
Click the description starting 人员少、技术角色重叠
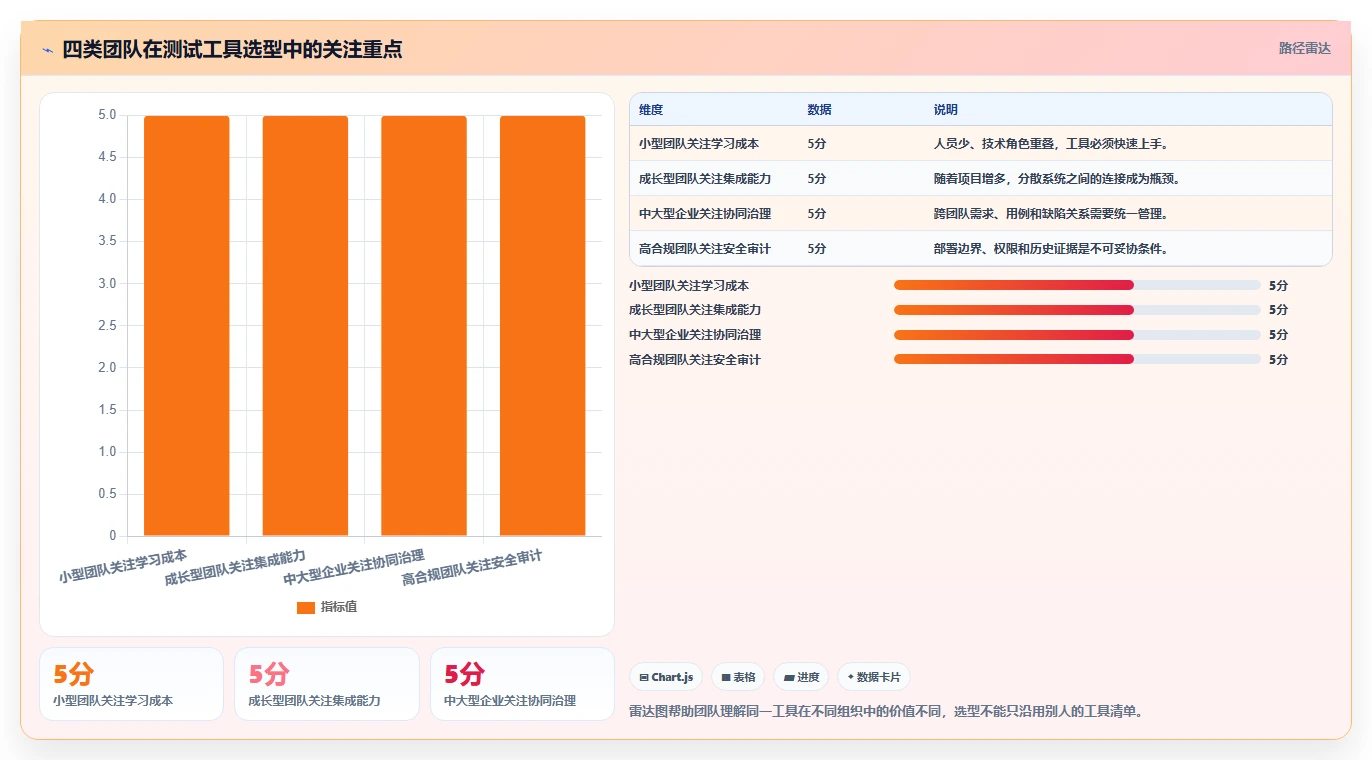click(x=1051, y=144)
